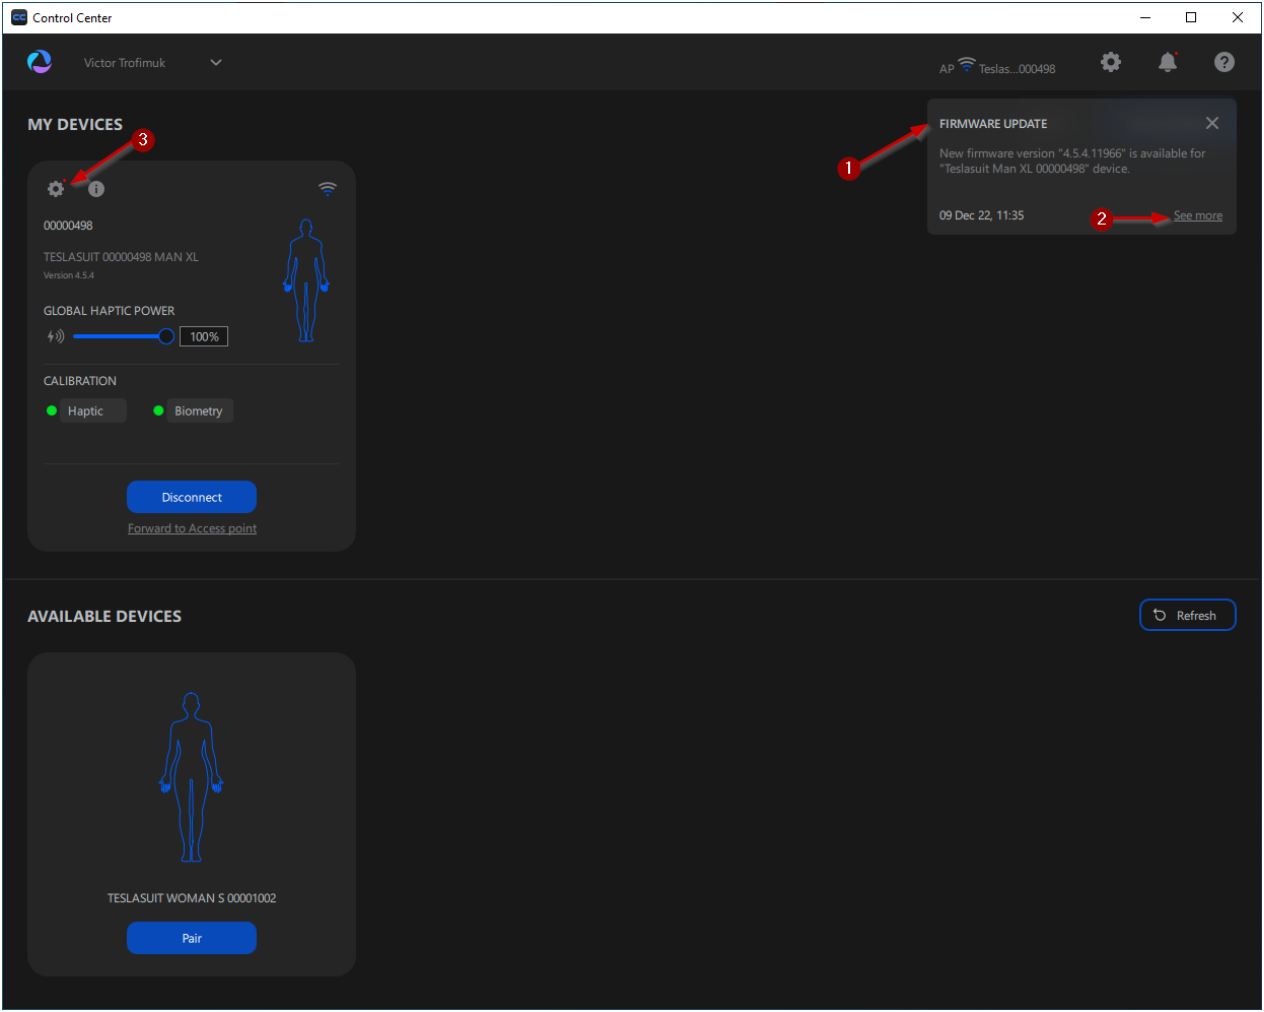This screenshot has width=1264, height=1012.
Task: Close the Firmware Update notification
Action: (1212, 123)
